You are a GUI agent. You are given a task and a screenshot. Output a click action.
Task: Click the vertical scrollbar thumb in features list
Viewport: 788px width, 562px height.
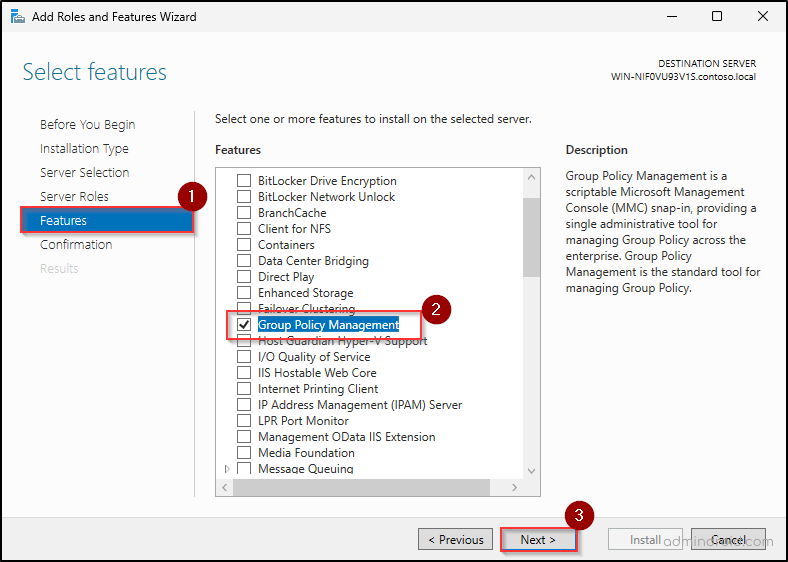[531, 237]
